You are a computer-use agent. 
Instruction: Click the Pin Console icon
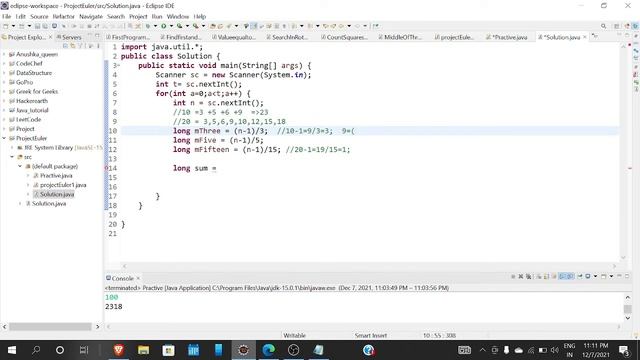tap(580, 276)
